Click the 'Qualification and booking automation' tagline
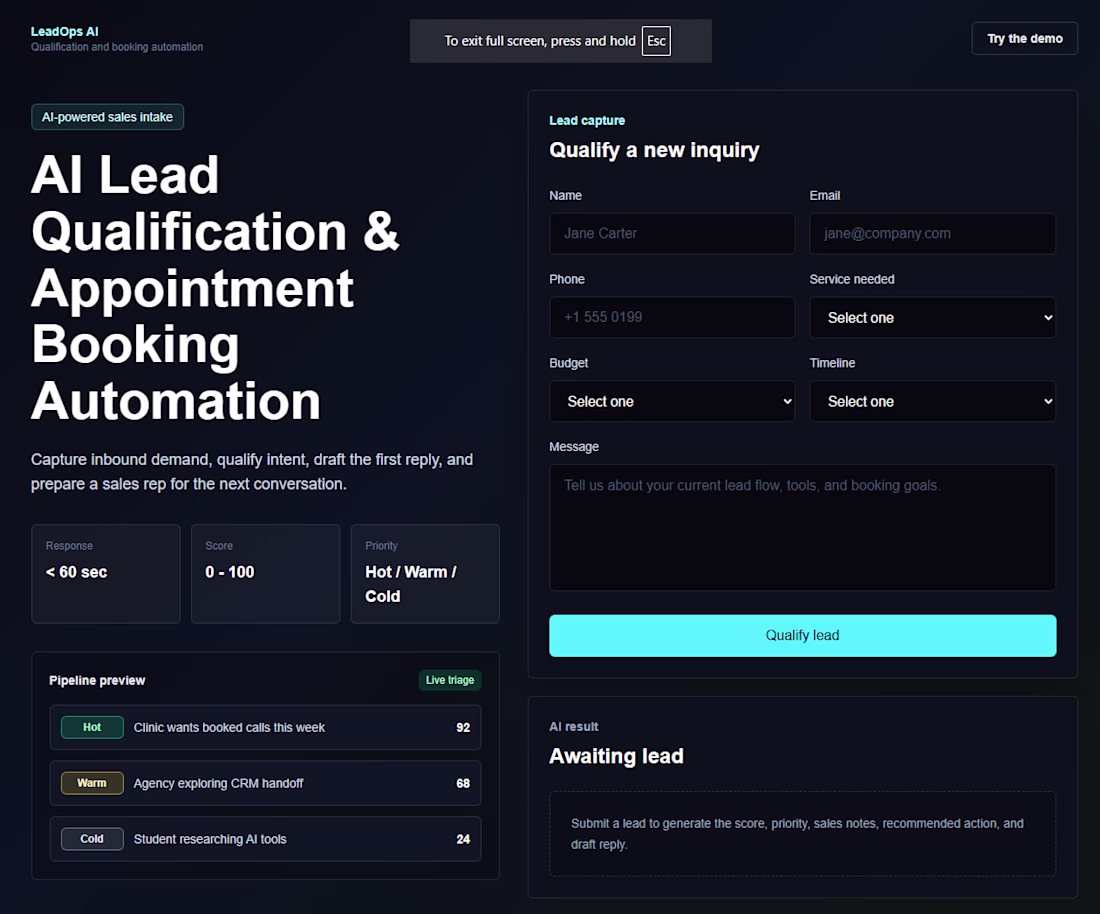 point(117,47)
